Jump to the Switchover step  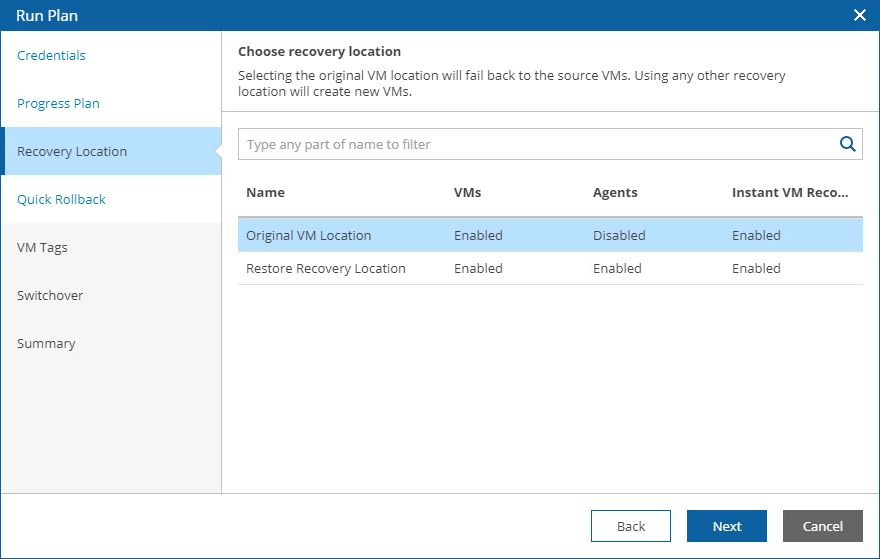tap(50, 296)
